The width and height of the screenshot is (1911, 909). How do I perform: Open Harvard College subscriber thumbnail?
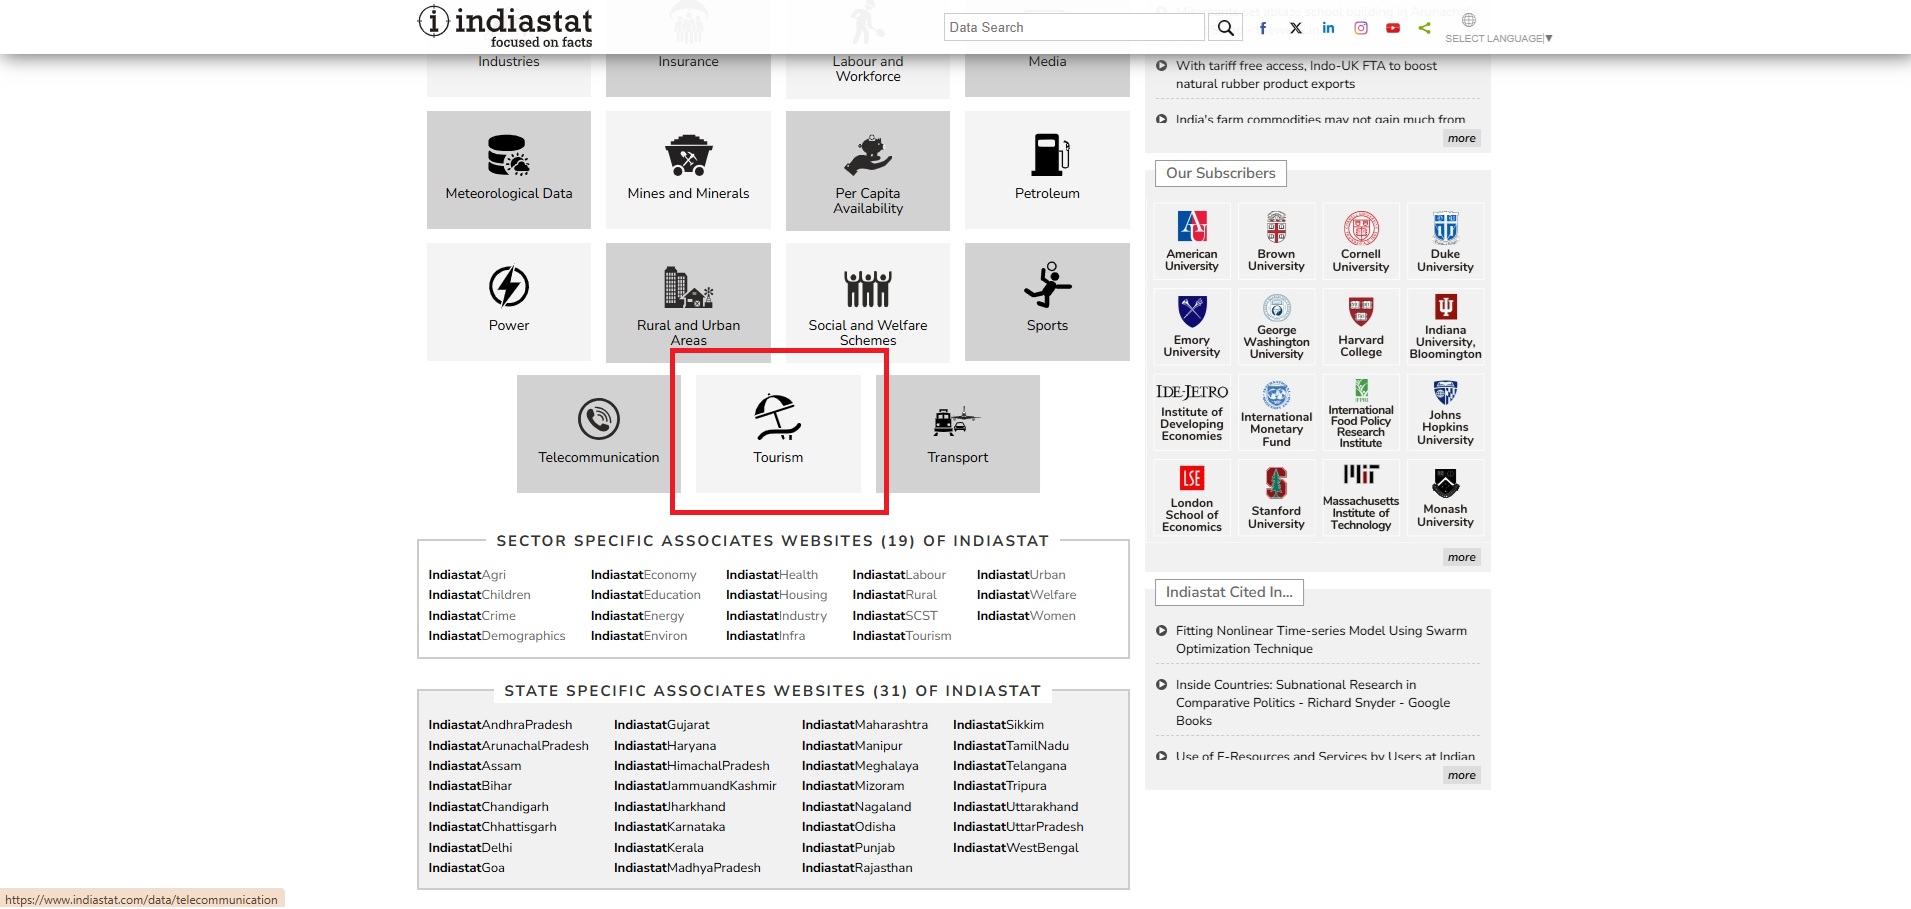pos(1360,326)
